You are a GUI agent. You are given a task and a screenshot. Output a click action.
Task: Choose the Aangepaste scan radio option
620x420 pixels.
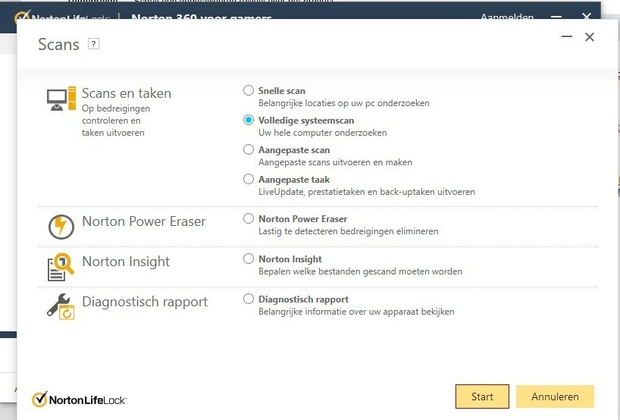click(x=249, y=149)
